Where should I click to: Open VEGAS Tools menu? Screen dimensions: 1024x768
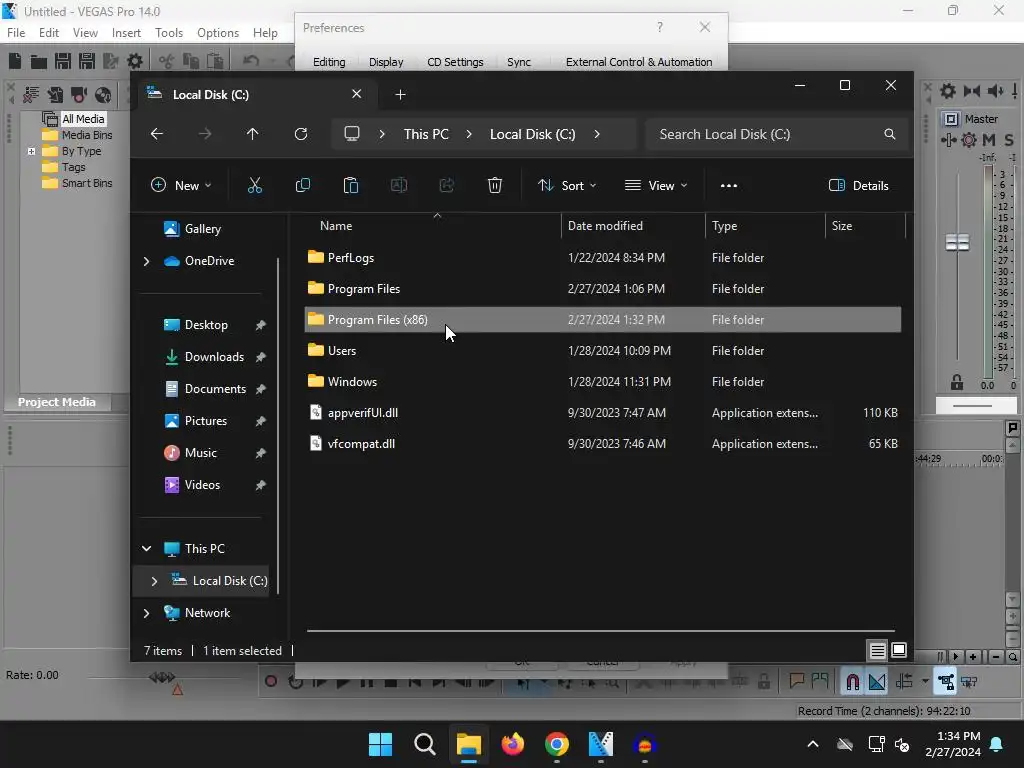pyautogui.click(x=168, y=33)
